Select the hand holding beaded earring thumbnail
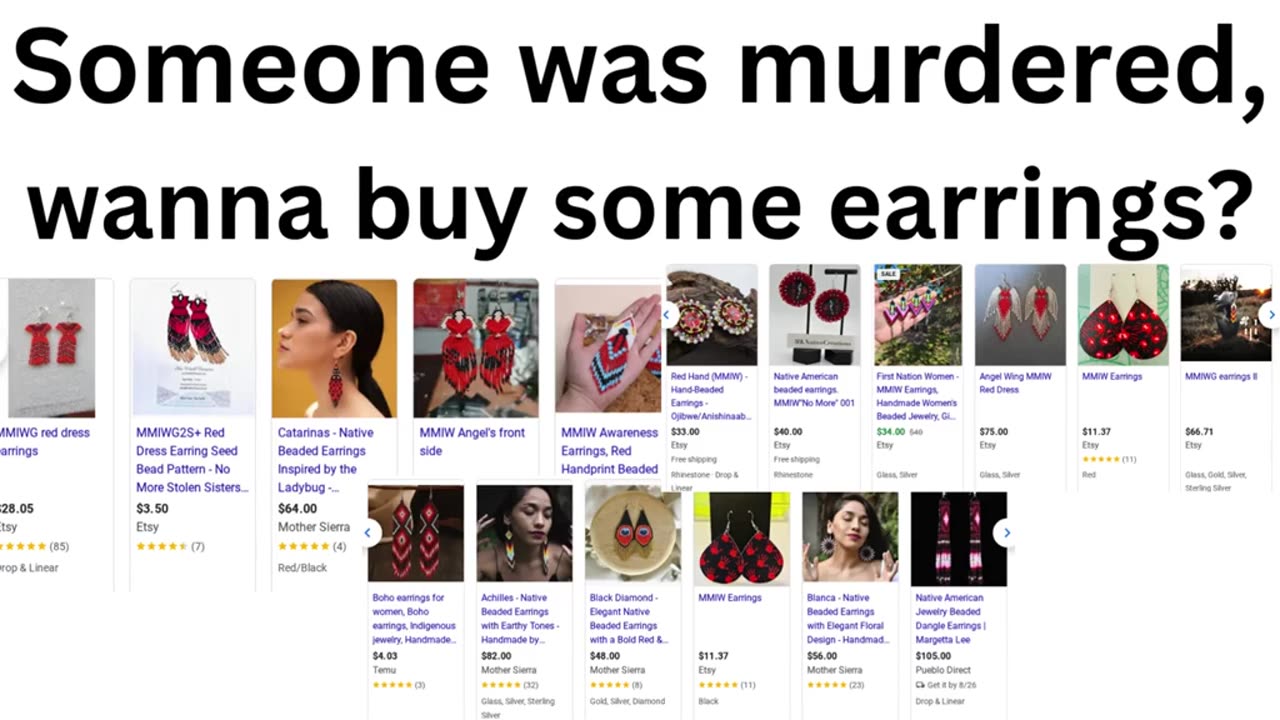 tap(608, 349)
